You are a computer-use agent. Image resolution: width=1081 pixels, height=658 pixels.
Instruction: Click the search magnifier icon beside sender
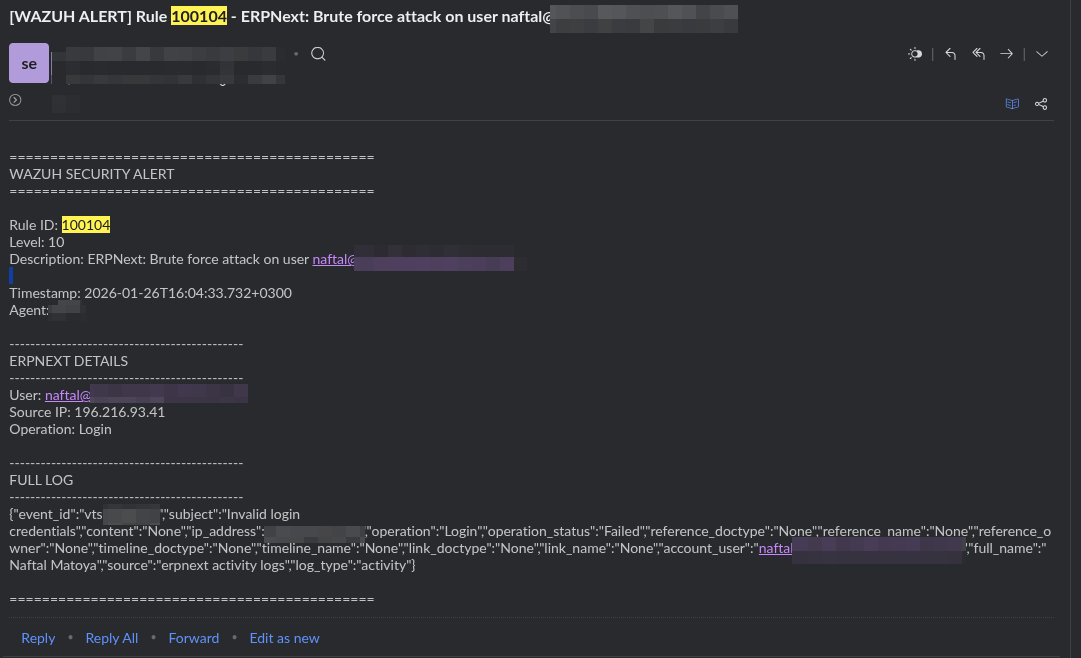coord(318,54)
